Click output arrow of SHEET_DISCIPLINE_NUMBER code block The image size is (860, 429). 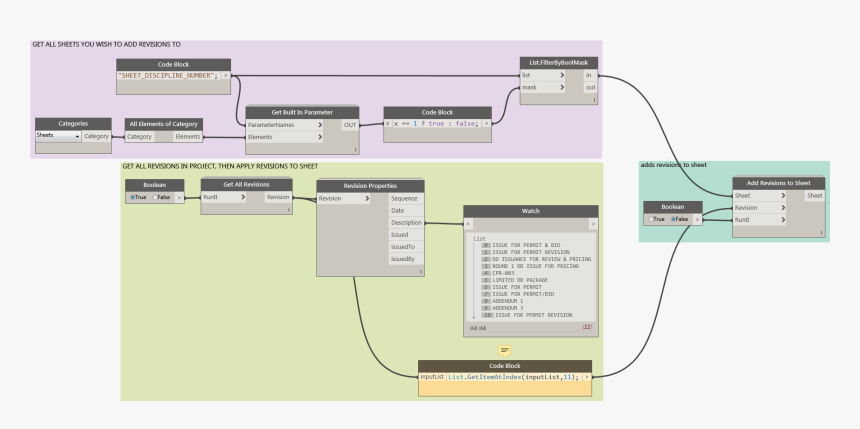tap(225, 75)
